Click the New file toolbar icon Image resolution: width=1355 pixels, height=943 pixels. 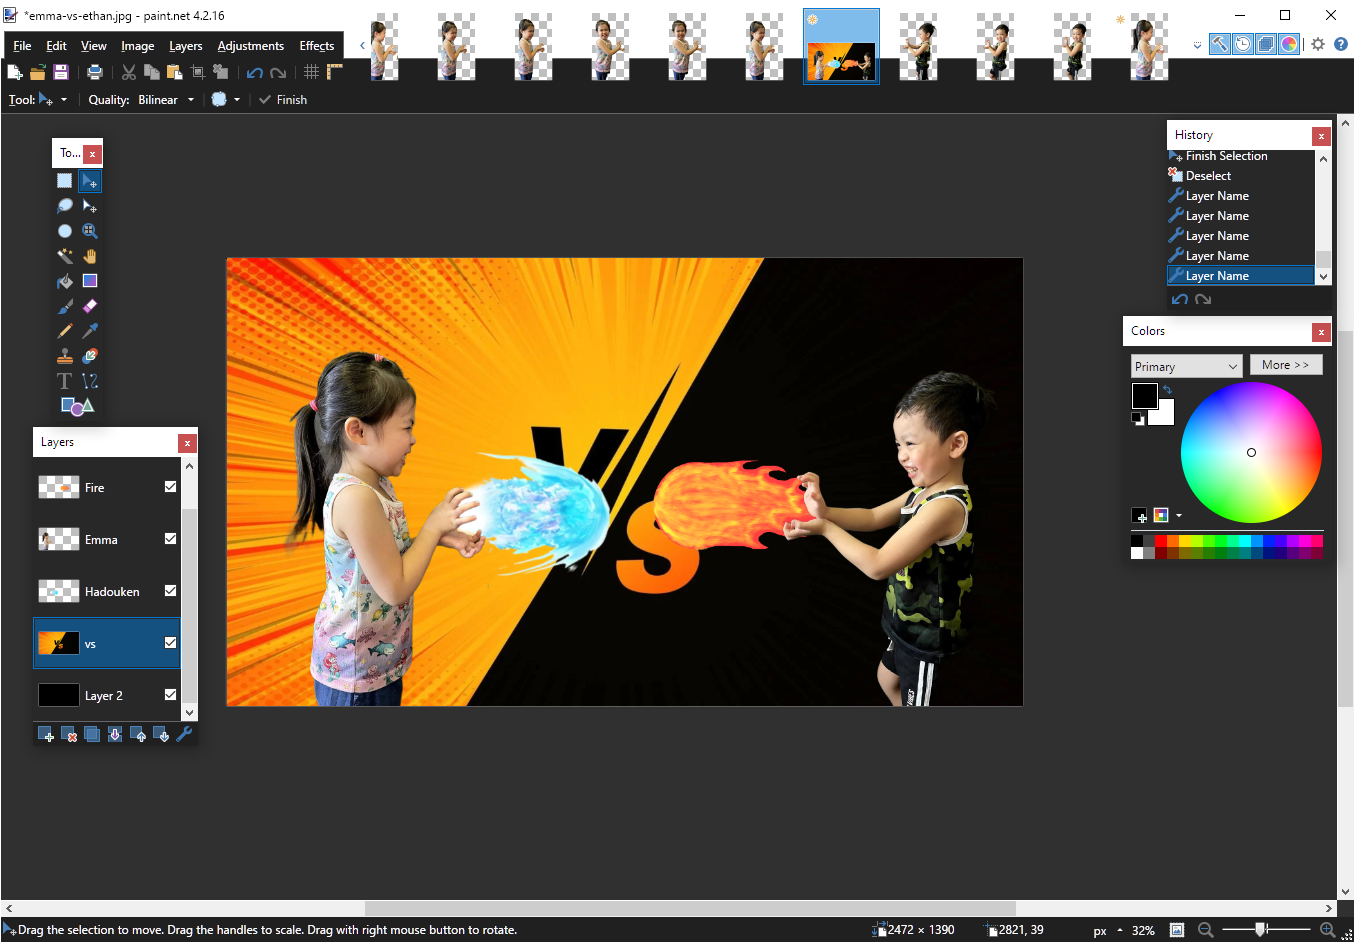(15, 72)
